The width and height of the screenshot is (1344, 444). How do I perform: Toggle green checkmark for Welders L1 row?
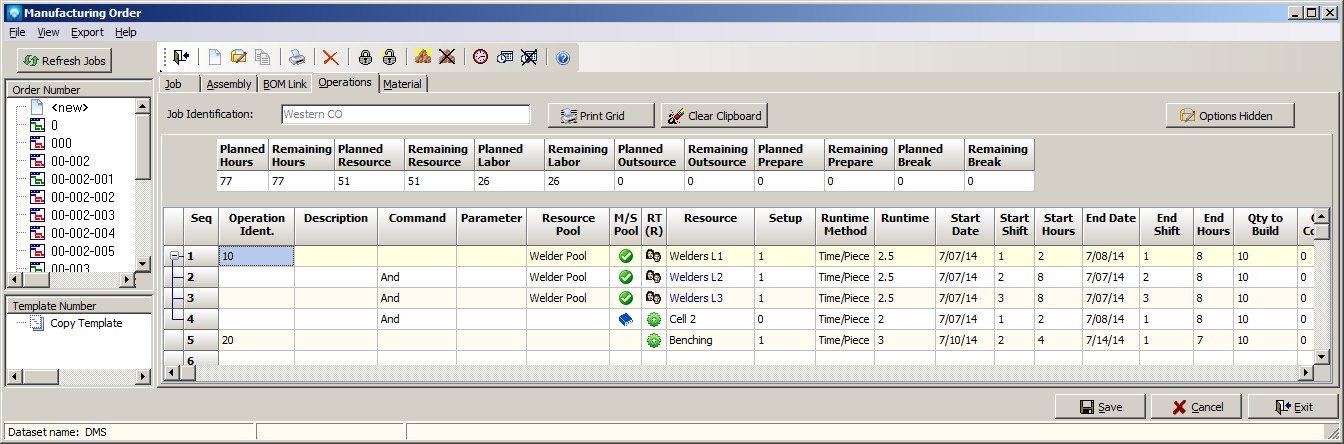click(x=626, y=256)
